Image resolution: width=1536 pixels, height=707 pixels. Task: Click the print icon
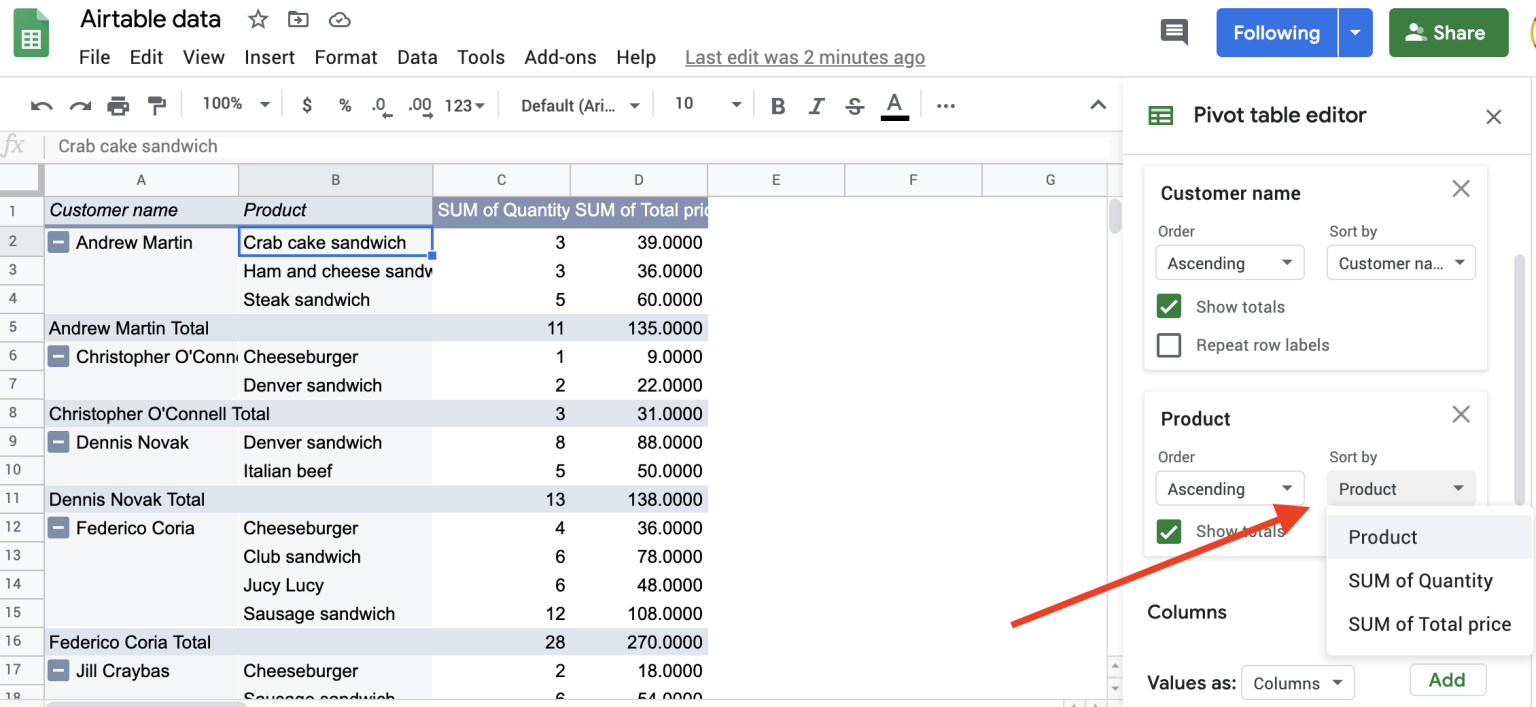tap(118, 104)
